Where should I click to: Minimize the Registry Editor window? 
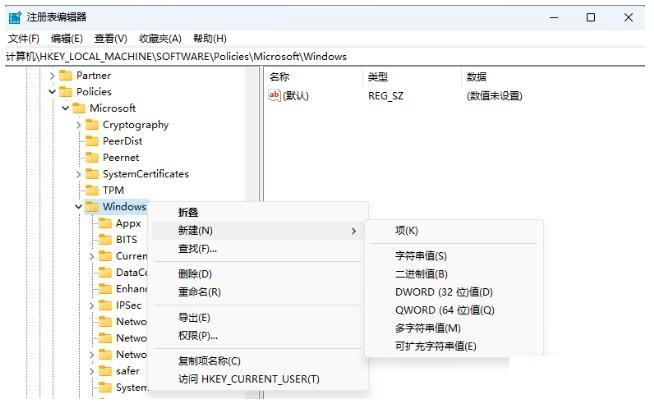pyautogui.click(x=554, y=18)
